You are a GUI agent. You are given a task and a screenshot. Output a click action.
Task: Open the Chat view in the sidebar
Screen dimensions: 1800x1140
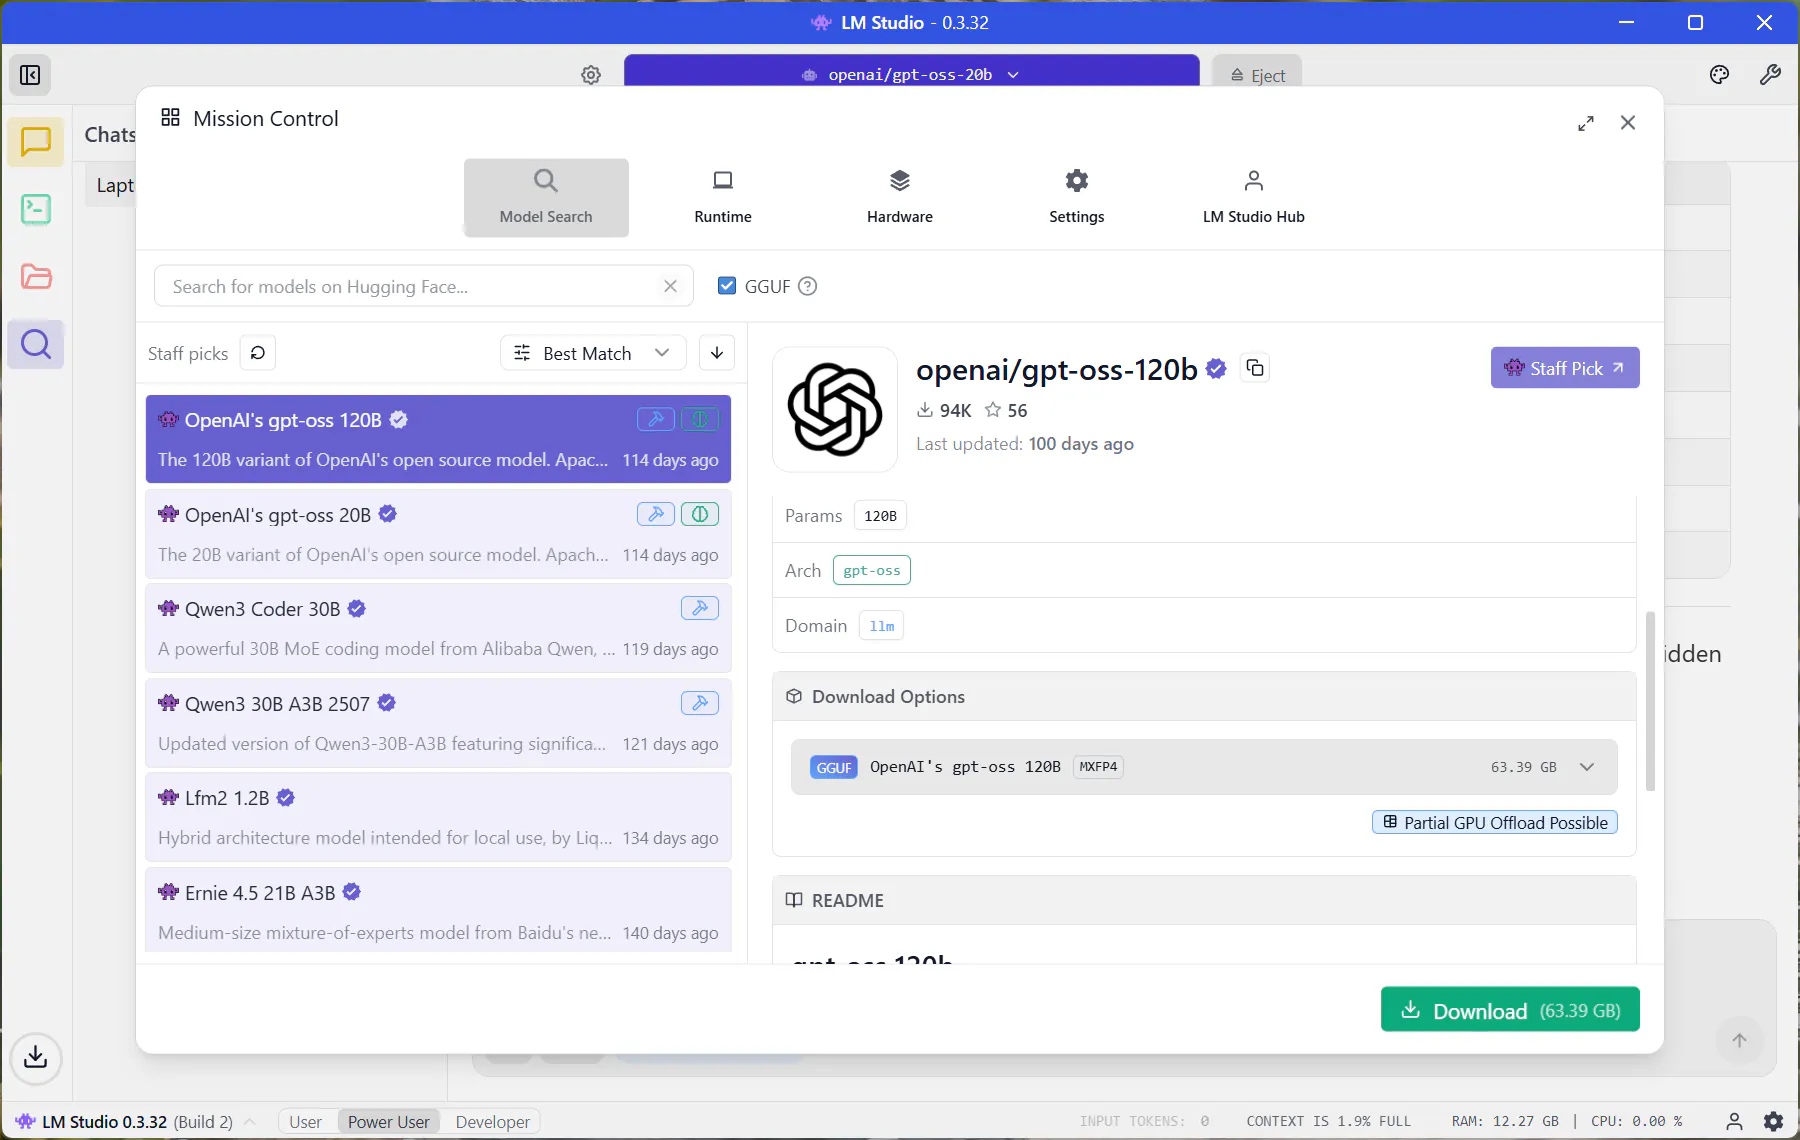click(36, 142)
